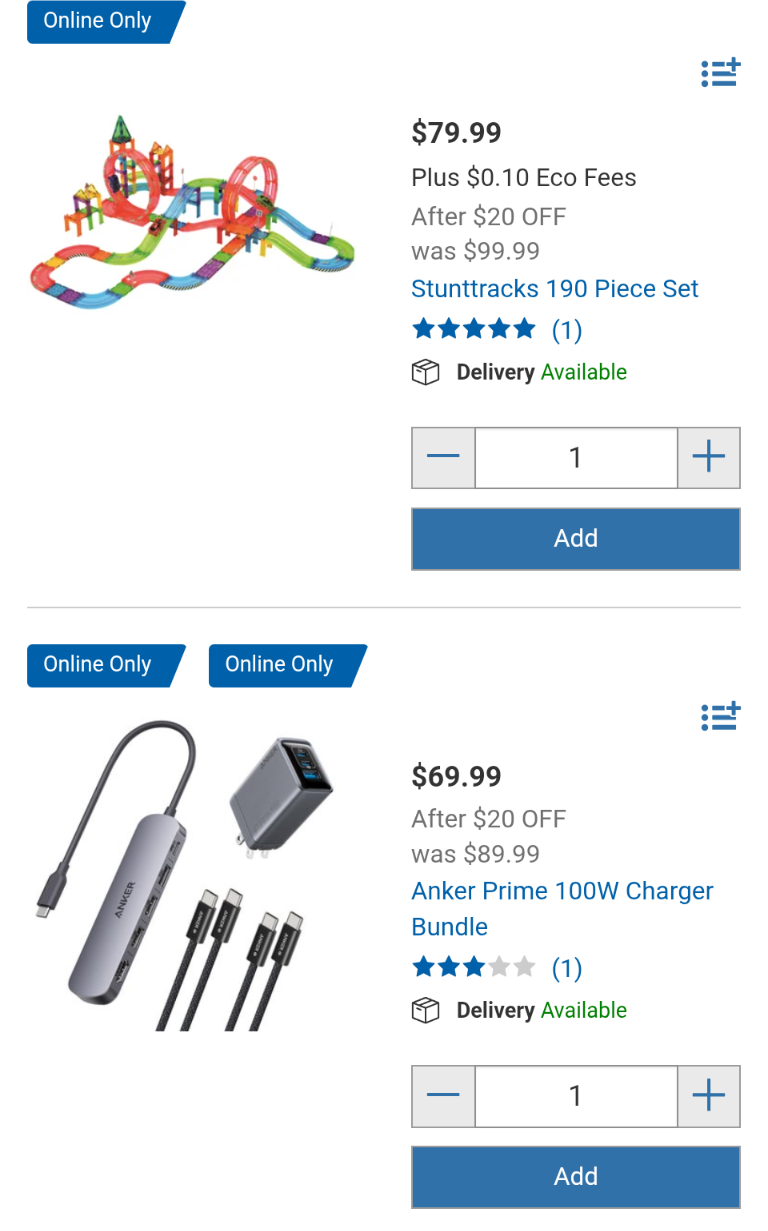The height and width of the screenshot is (1231, 768).
Task: Open Anker Prime 100W Charger Bundle link
Action: tap(562, 909)
